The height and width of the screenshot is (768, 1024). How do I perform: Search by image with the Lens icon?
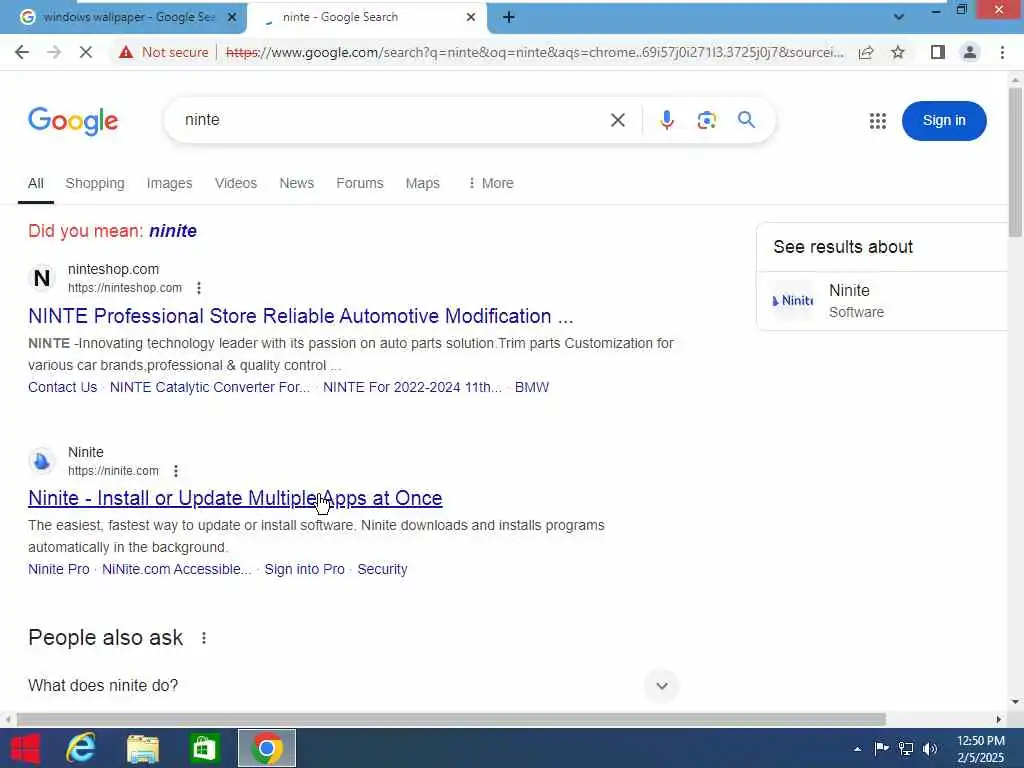click(707, 120)
